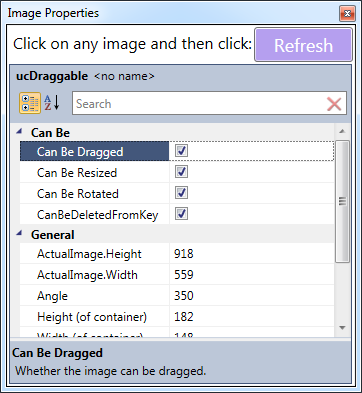The width and height of the screenshot is (362, 393).
Task: Click the Angle value 350
Action: coord(184,296)
